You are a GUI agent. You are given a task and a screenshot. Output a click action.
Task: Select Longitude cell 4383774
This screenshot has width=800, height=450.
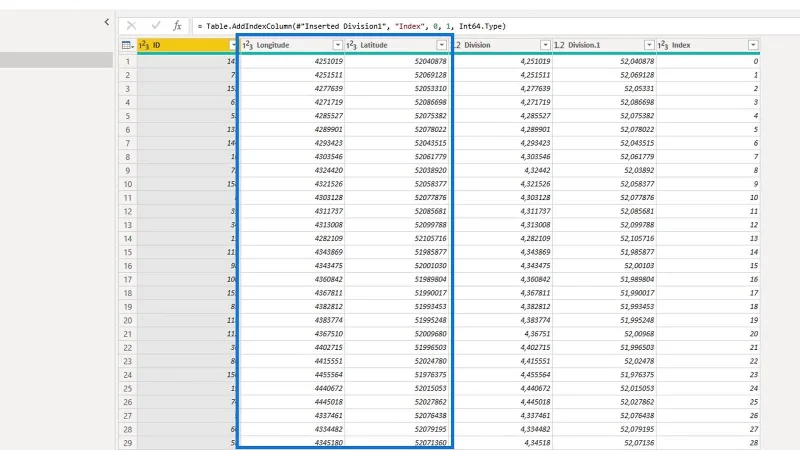pyautogui.click(x=292, y=320)
